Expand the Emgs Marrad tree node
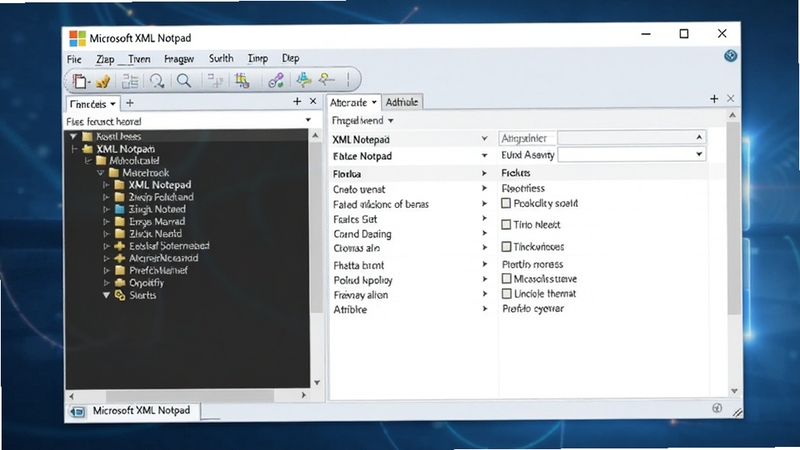The image size is (800, 450). pos(106,221)
